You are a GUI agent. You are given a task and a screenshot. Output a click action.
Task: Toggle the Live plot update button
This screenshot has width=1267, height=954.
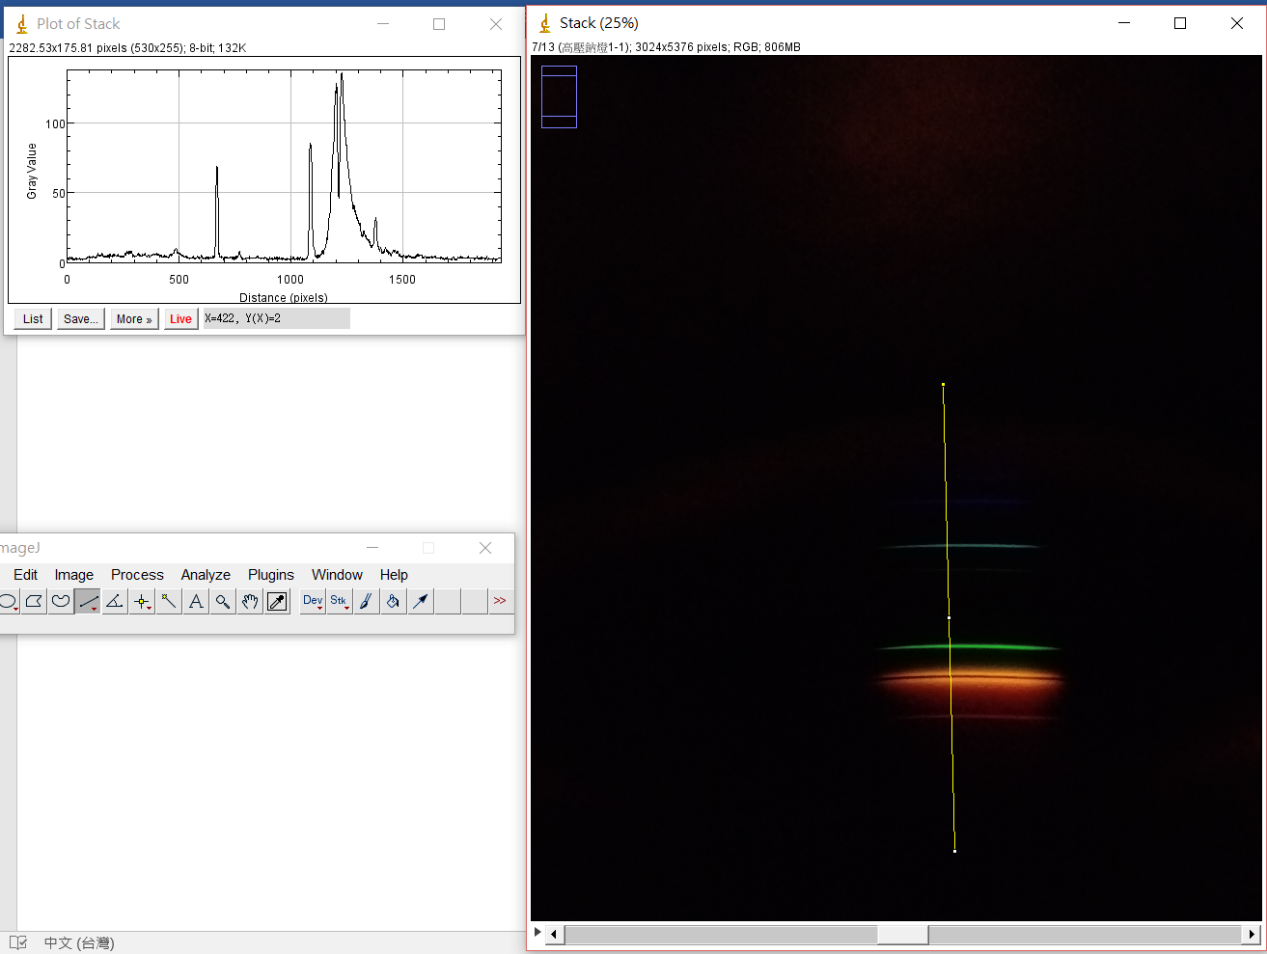[x=181, y=319]
